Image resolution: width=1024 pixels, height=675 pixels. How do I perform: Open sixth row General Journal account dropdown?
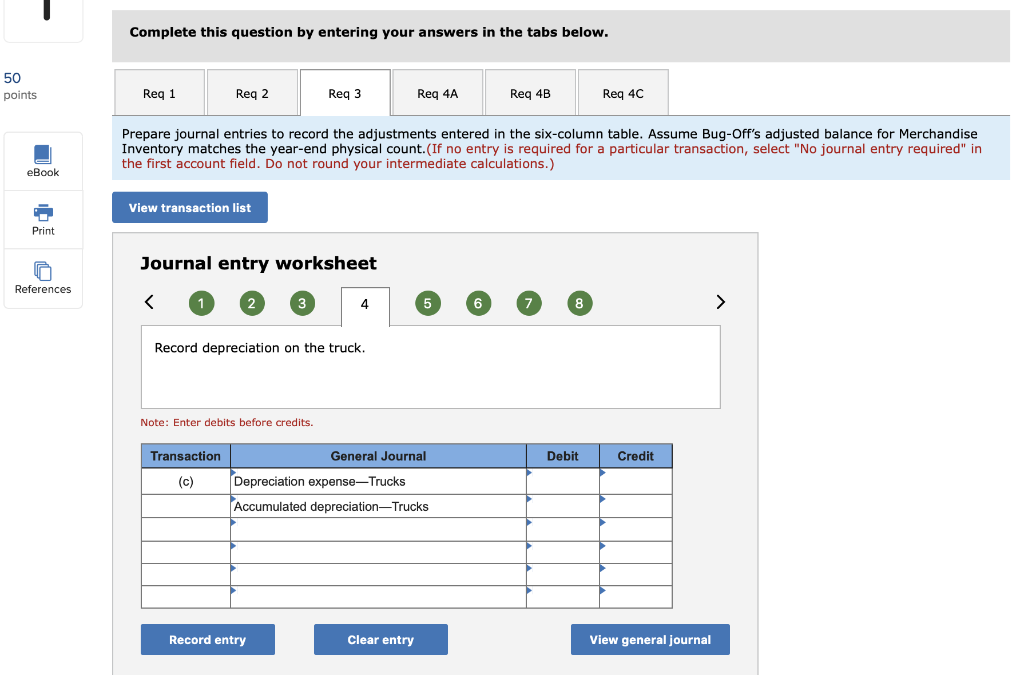point(378,597)
